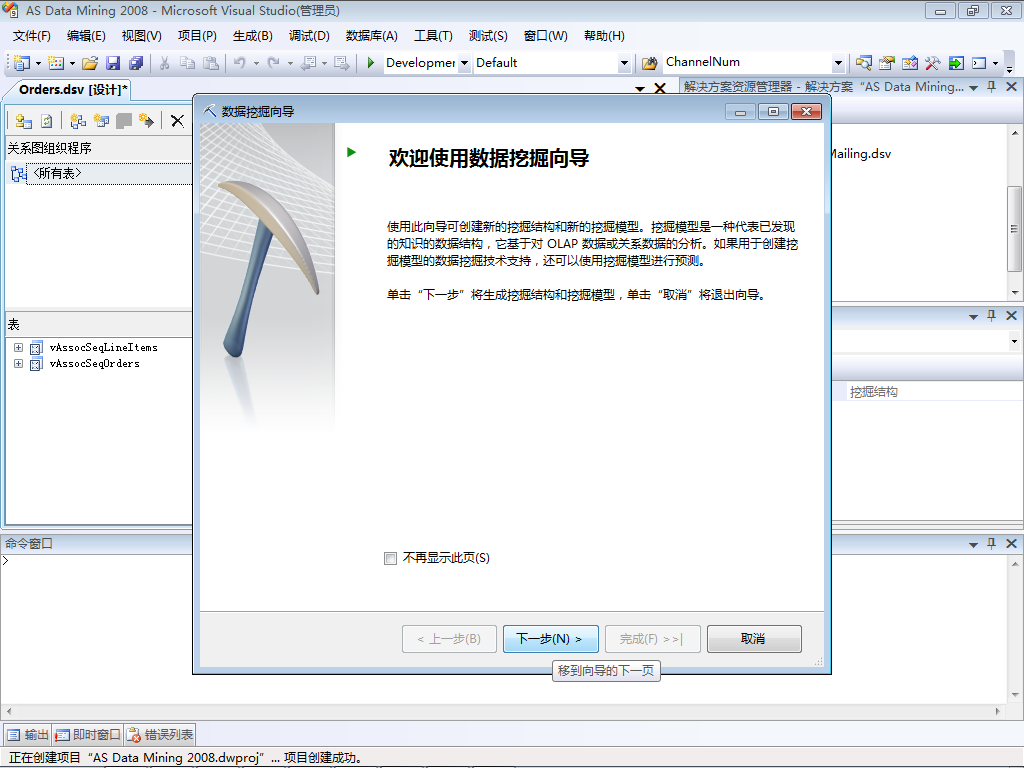Open the Undo history dropdown arrow

coord(256,63)
